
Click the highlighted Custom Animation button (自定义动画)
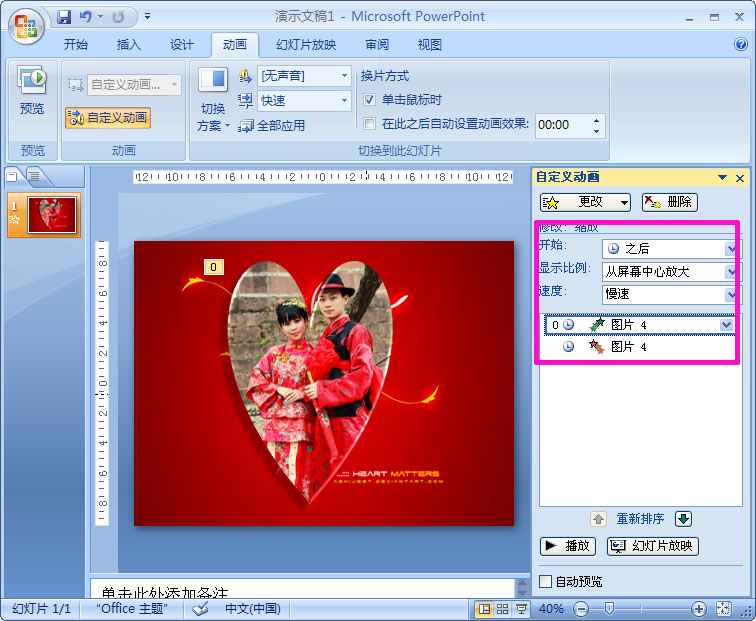click(x=108, y=118)
